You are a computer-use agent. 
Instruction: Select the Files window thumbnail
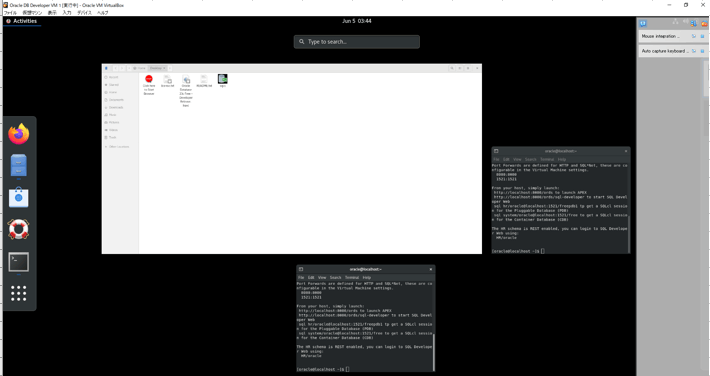pos(292,159)
